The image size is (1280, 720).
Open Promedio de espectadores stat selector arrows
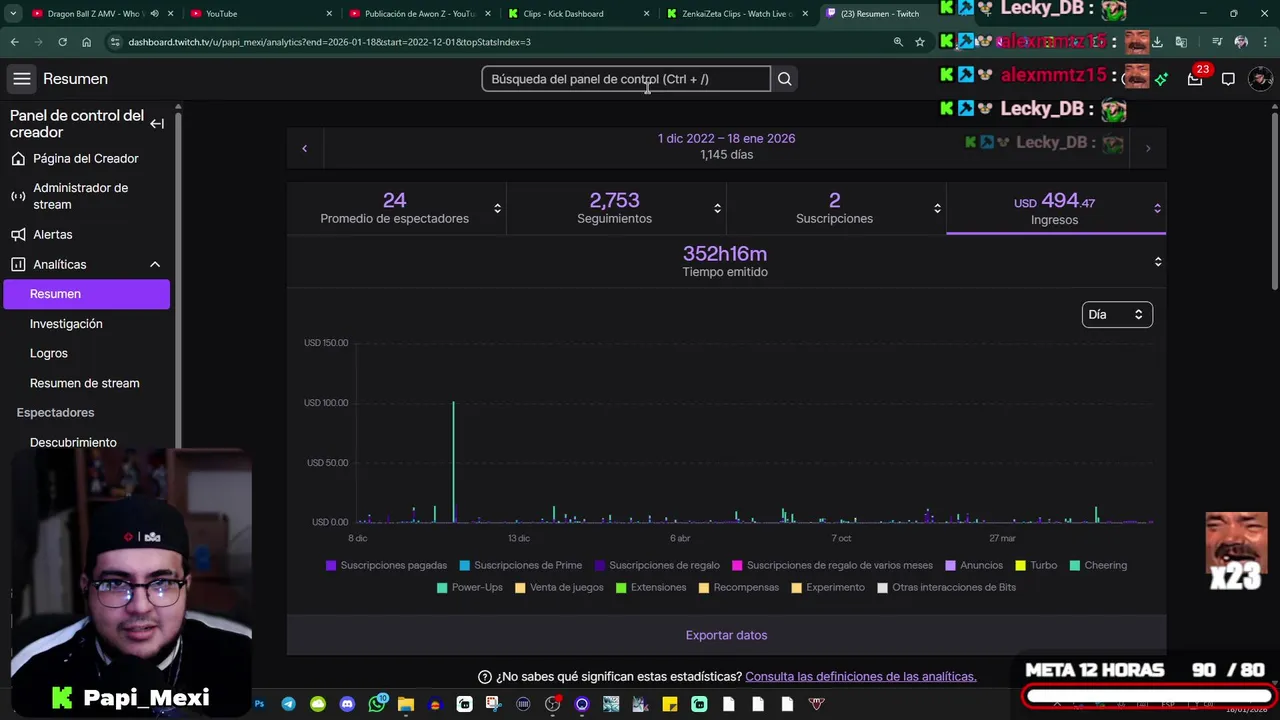tap(497, 208)
